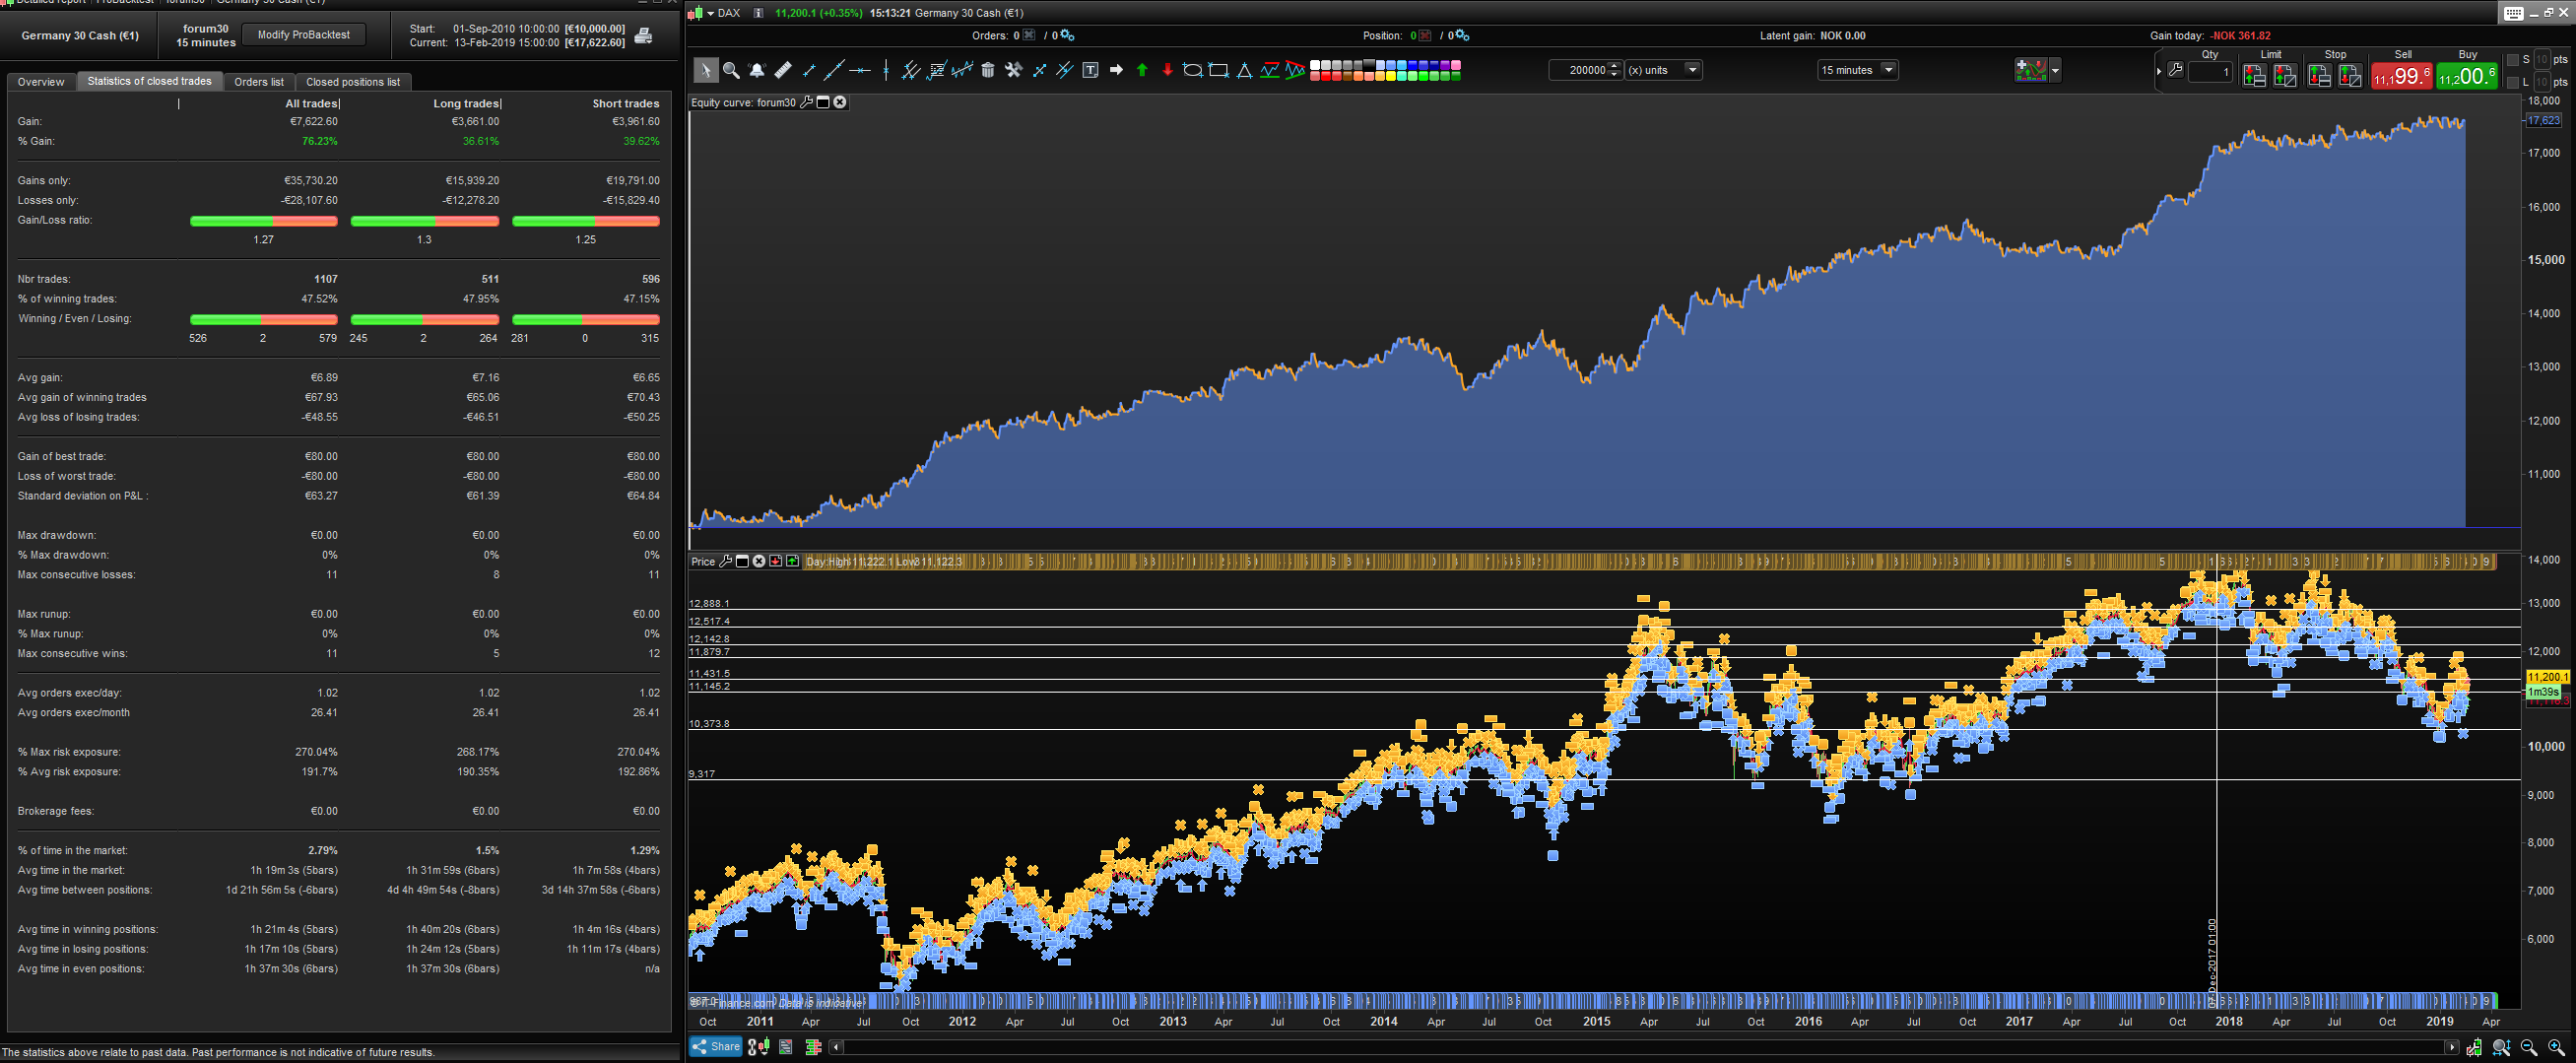Click the Modify ProBacktest button
Image resolution: width=2576 pixels, height=1063 pixels.
click(304, 35)
